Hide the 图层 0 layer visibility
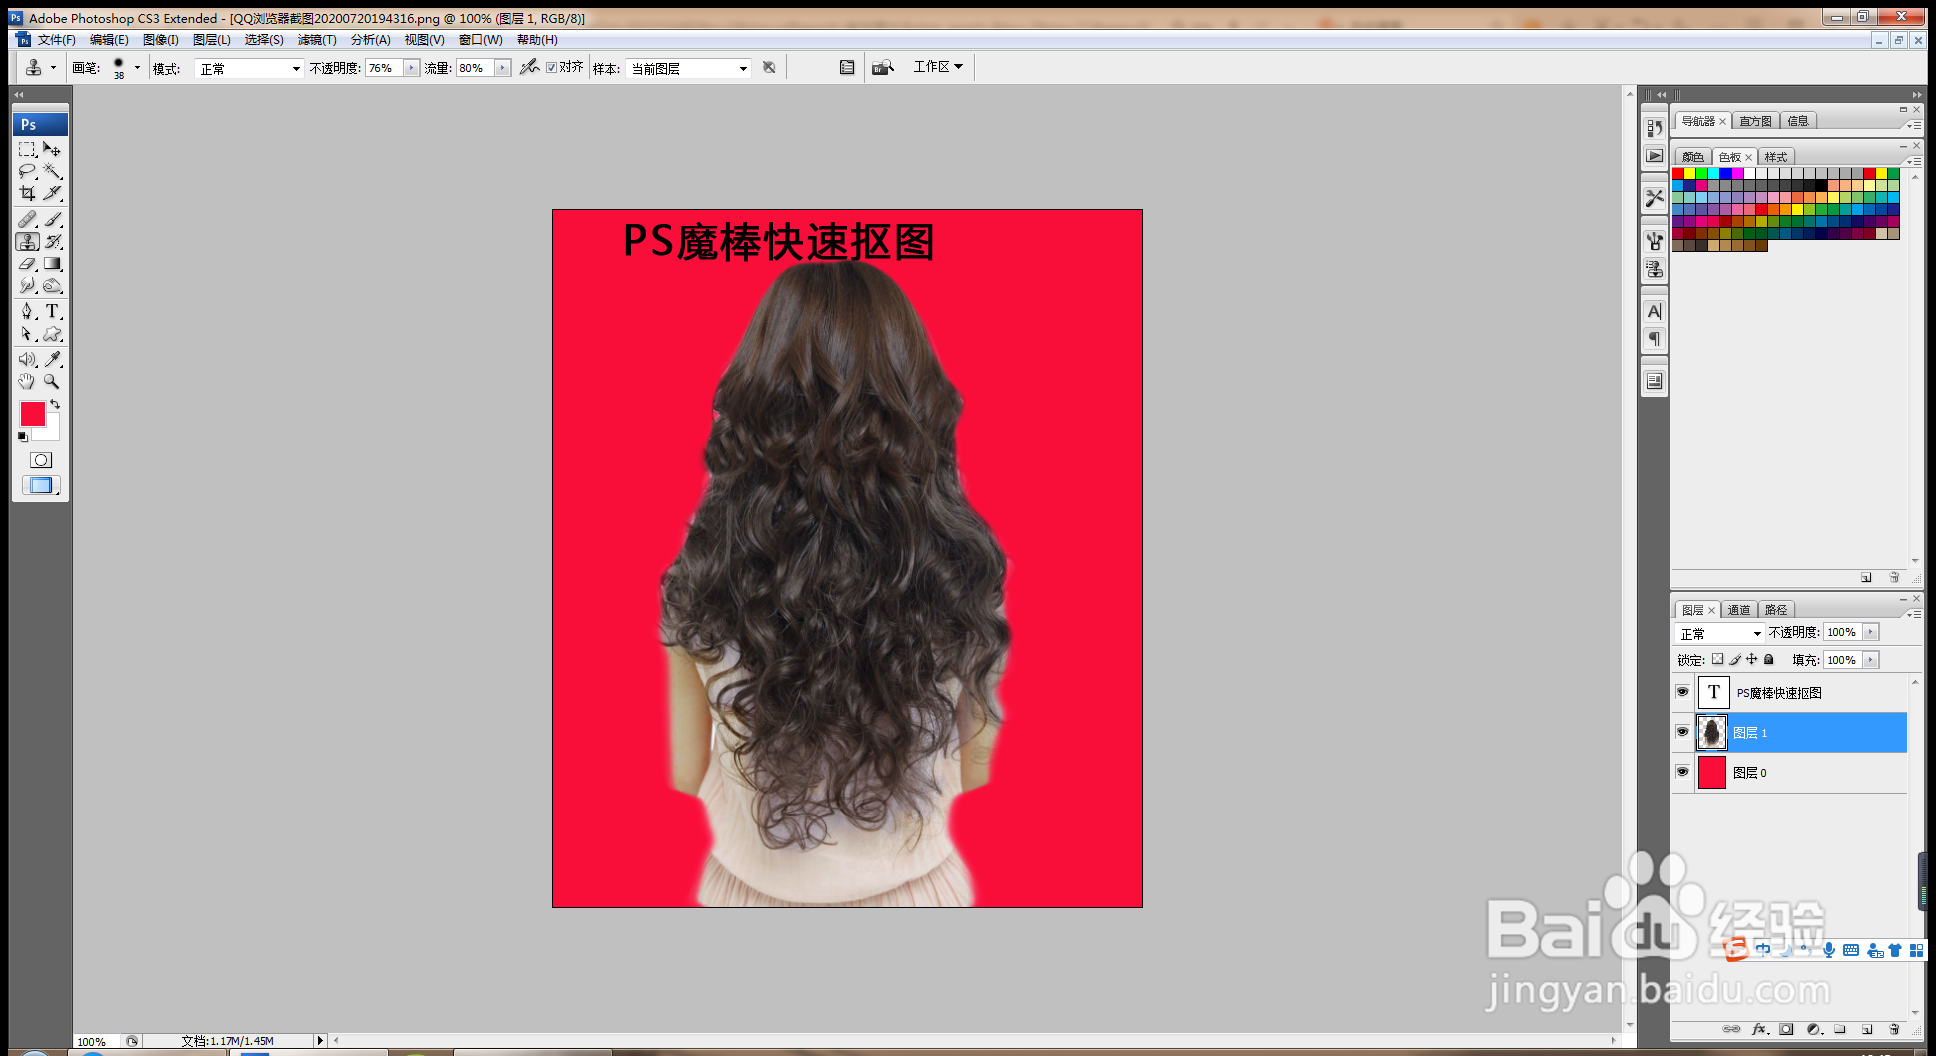Screen dimensions: 1936x1056 tap(1682, 772)
